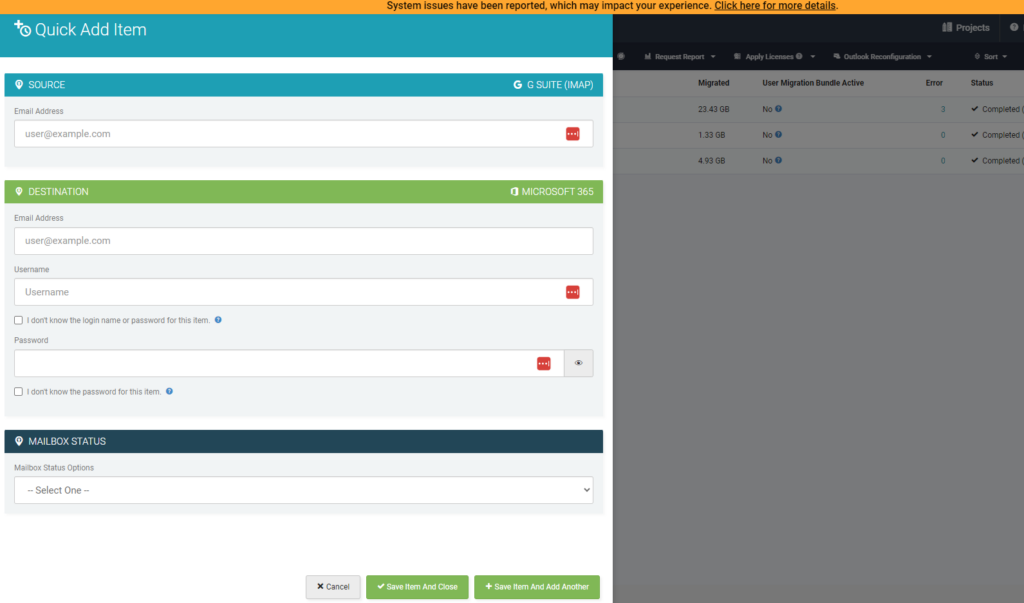Check 'I don't know the password for this item'
The width and height of the screenshot is (1024, 603).
(19, 392)
